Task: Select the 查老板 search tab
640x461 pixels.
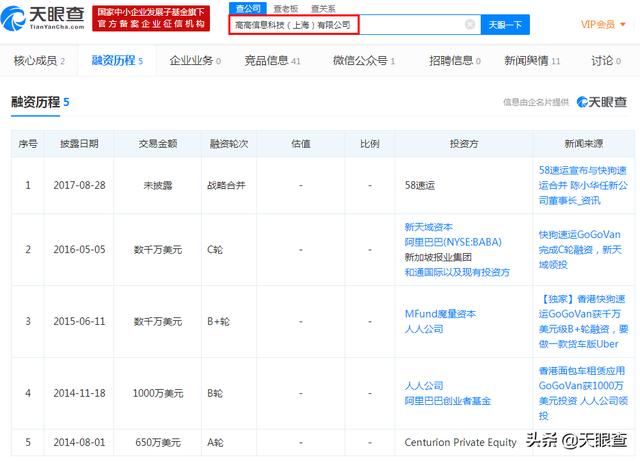Action: click(285, 9)
